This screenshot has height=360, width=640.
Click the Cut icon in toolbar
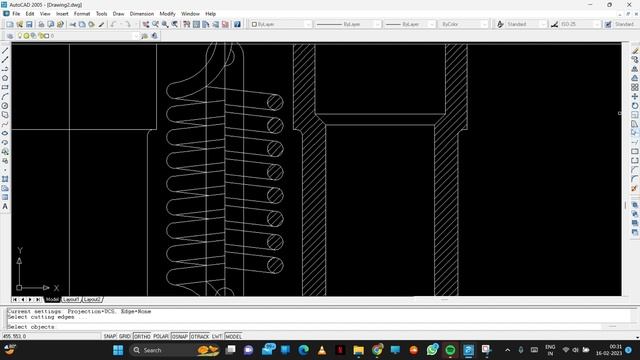[x=73, y=24]
